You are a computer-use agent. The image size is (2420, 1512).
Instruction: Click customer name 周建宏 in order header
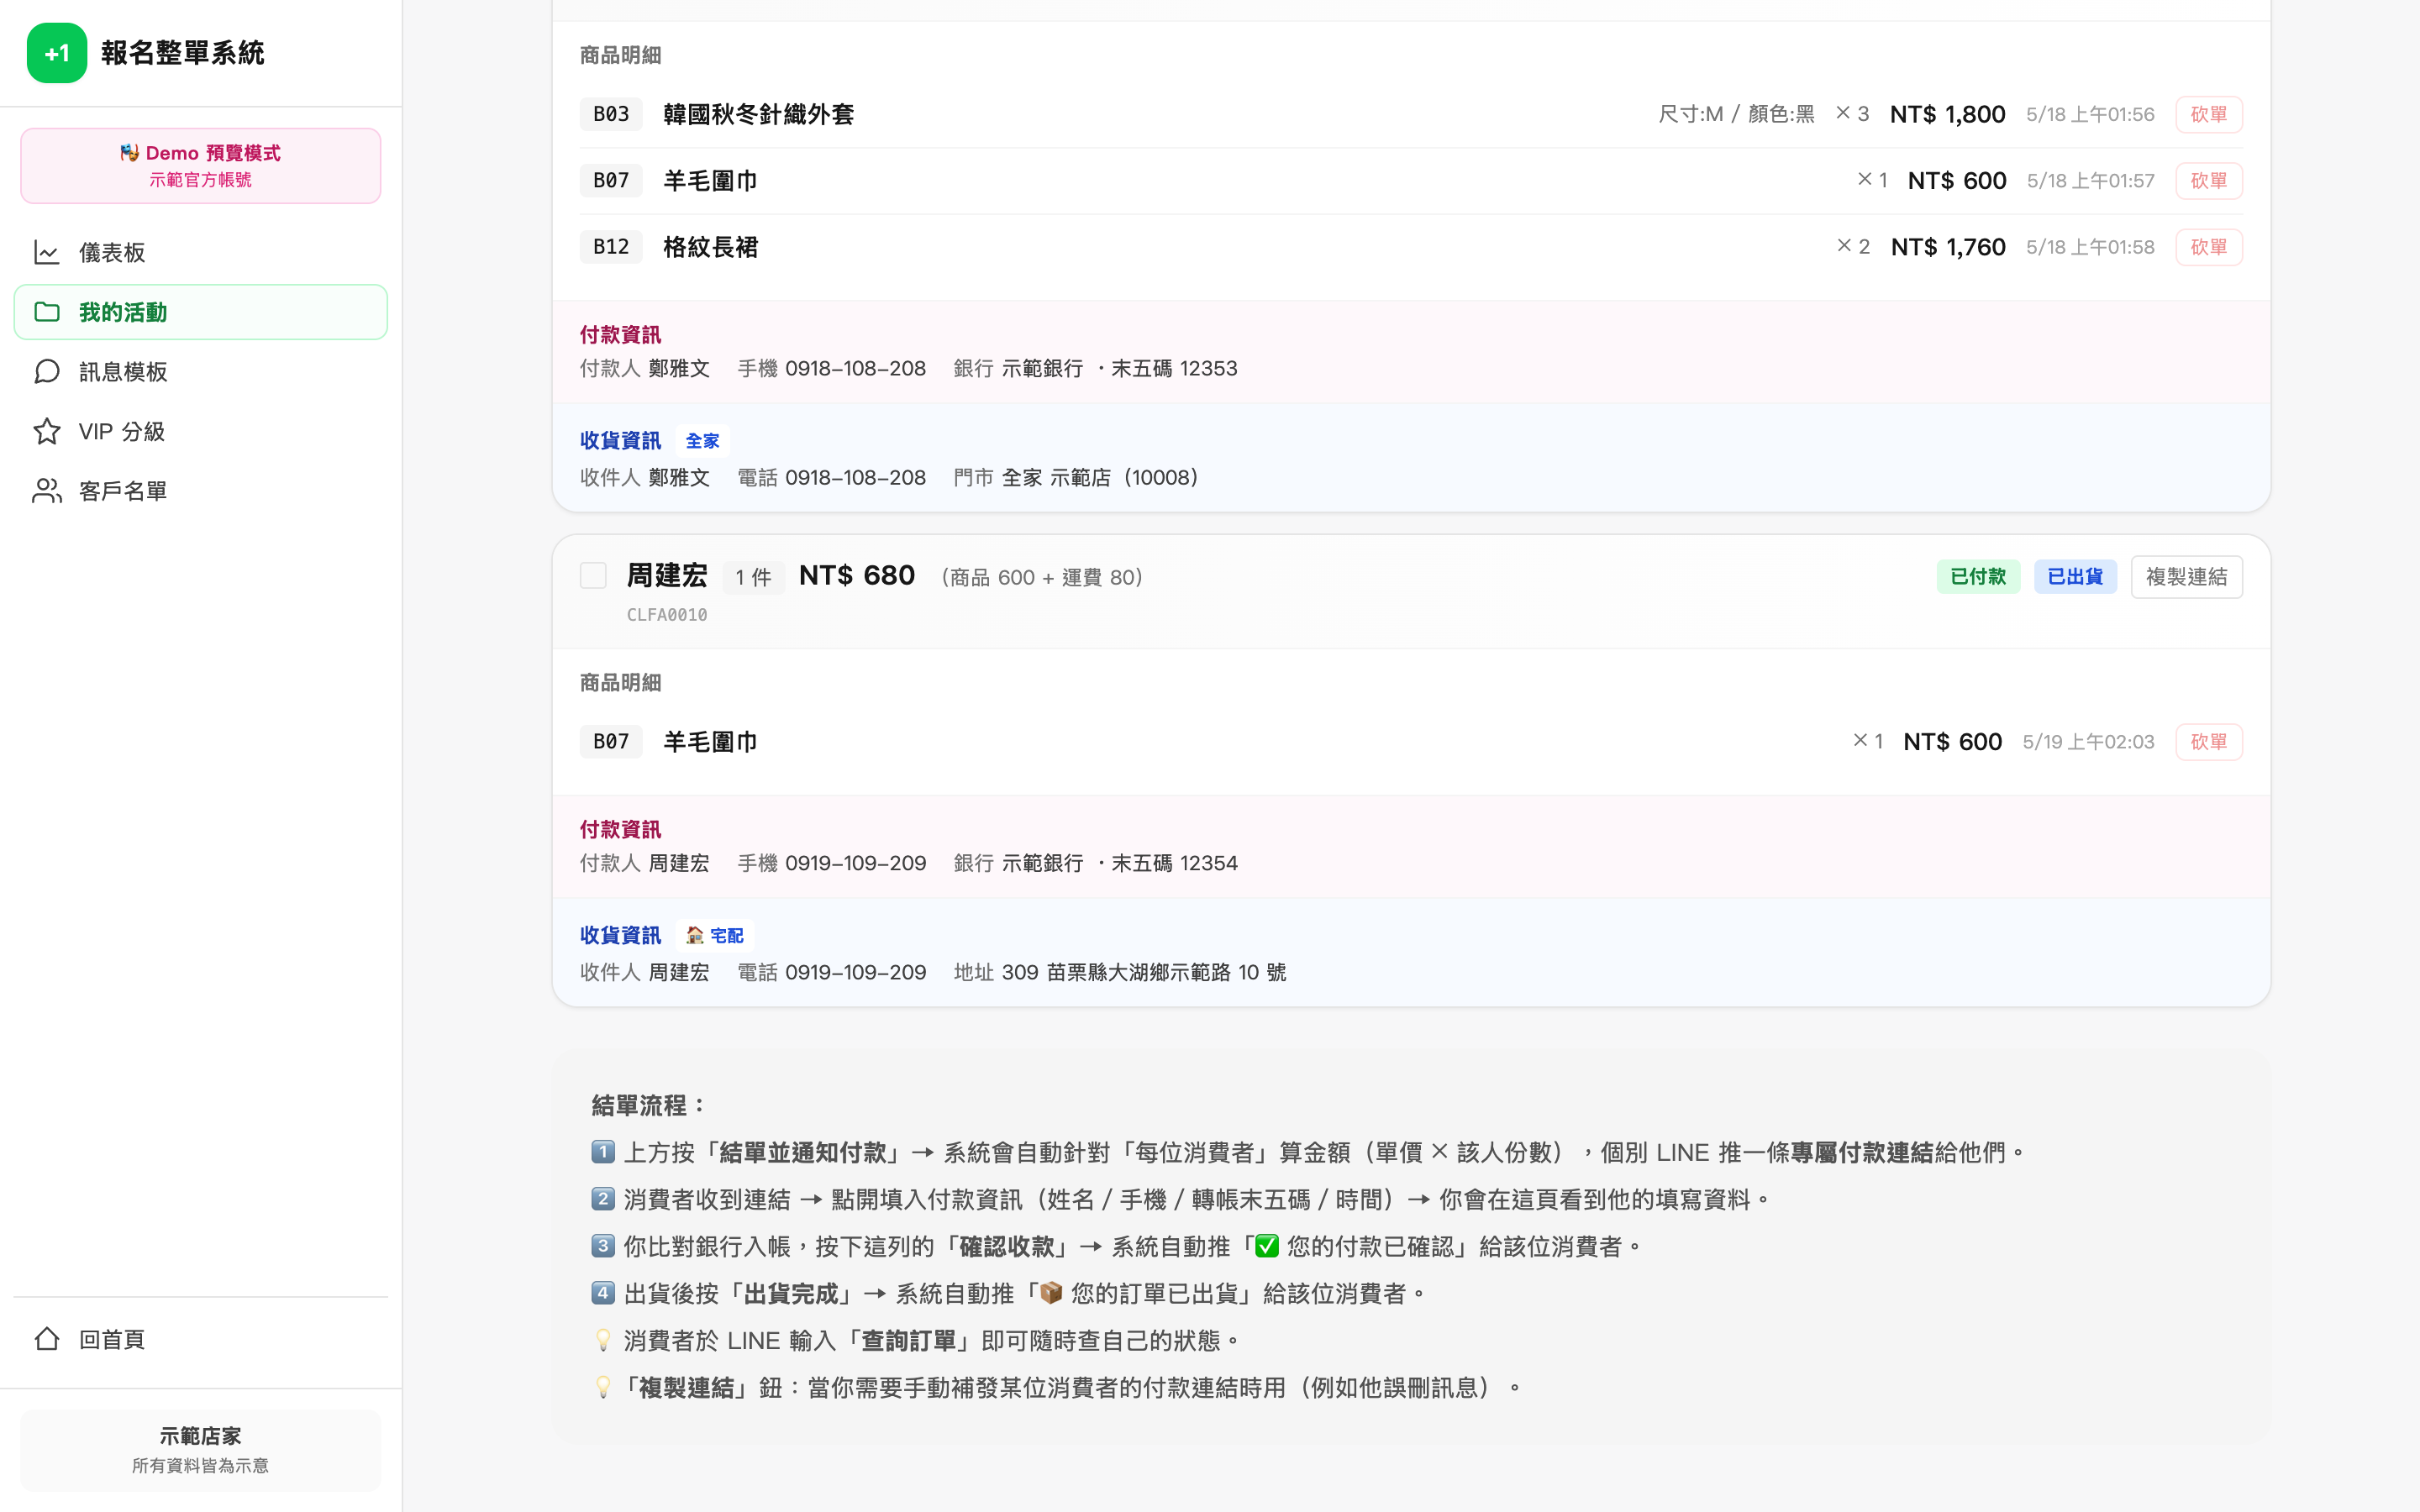[667, 576]
